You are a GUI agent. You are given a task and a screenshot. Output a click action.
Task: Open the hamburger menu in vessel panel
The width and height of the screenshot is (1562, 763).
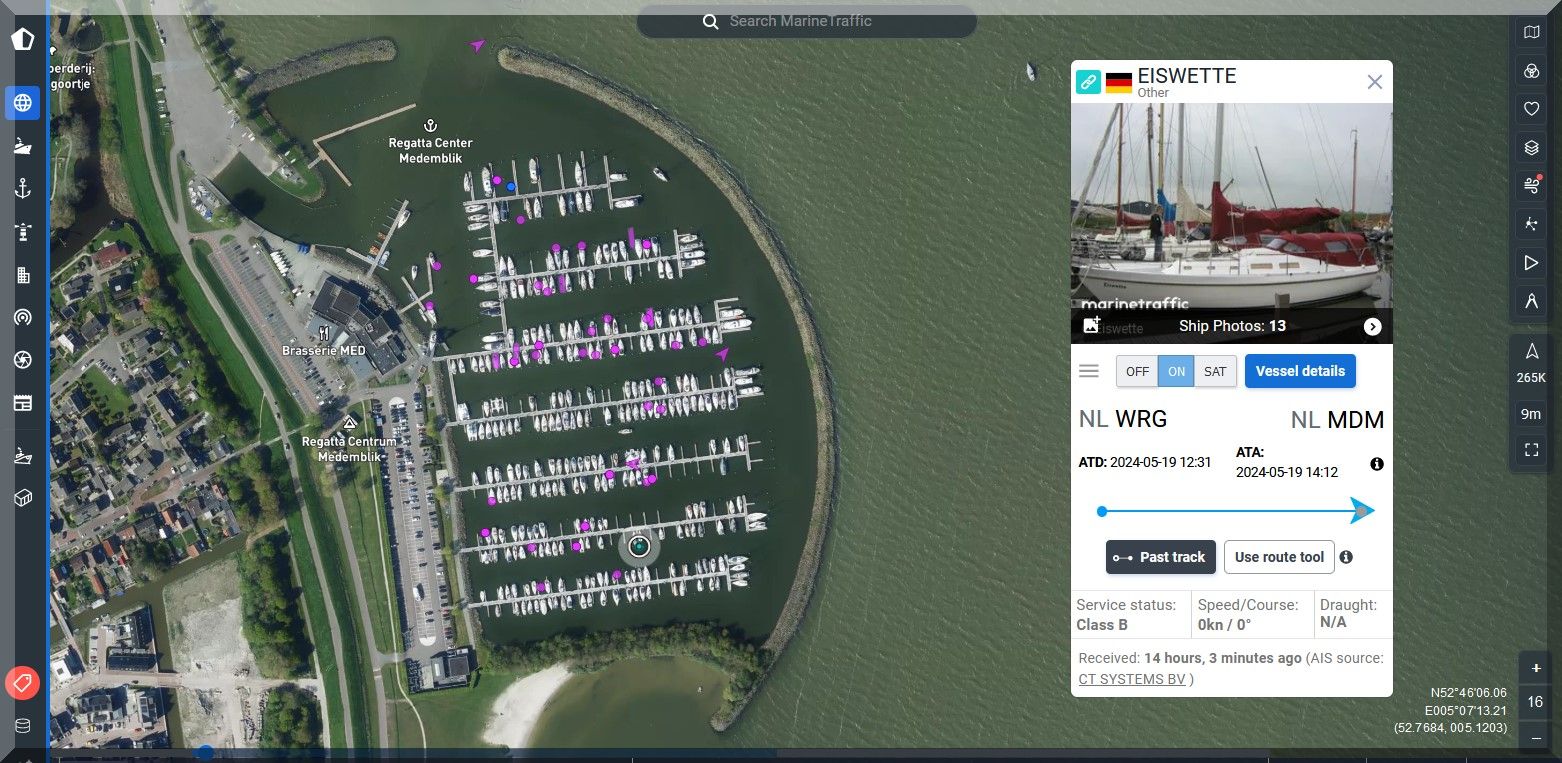[x=1089, y=371]
